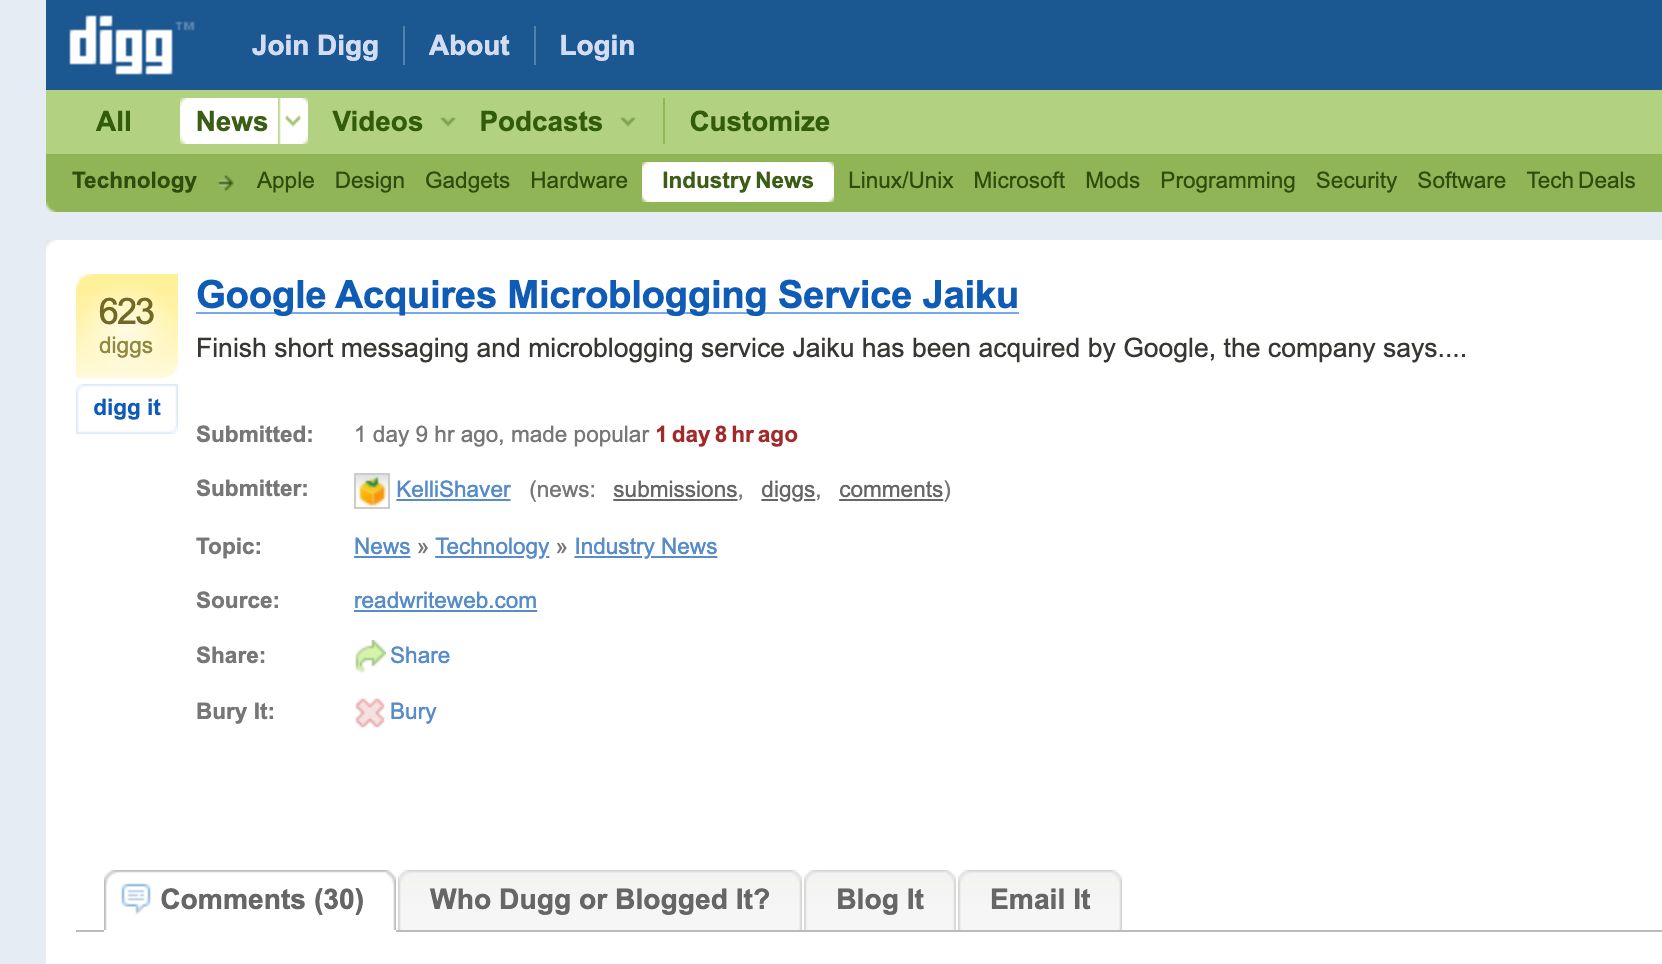Click the Comments speech bubble icon
1662x964 pixels.
[x=136, y=898]
